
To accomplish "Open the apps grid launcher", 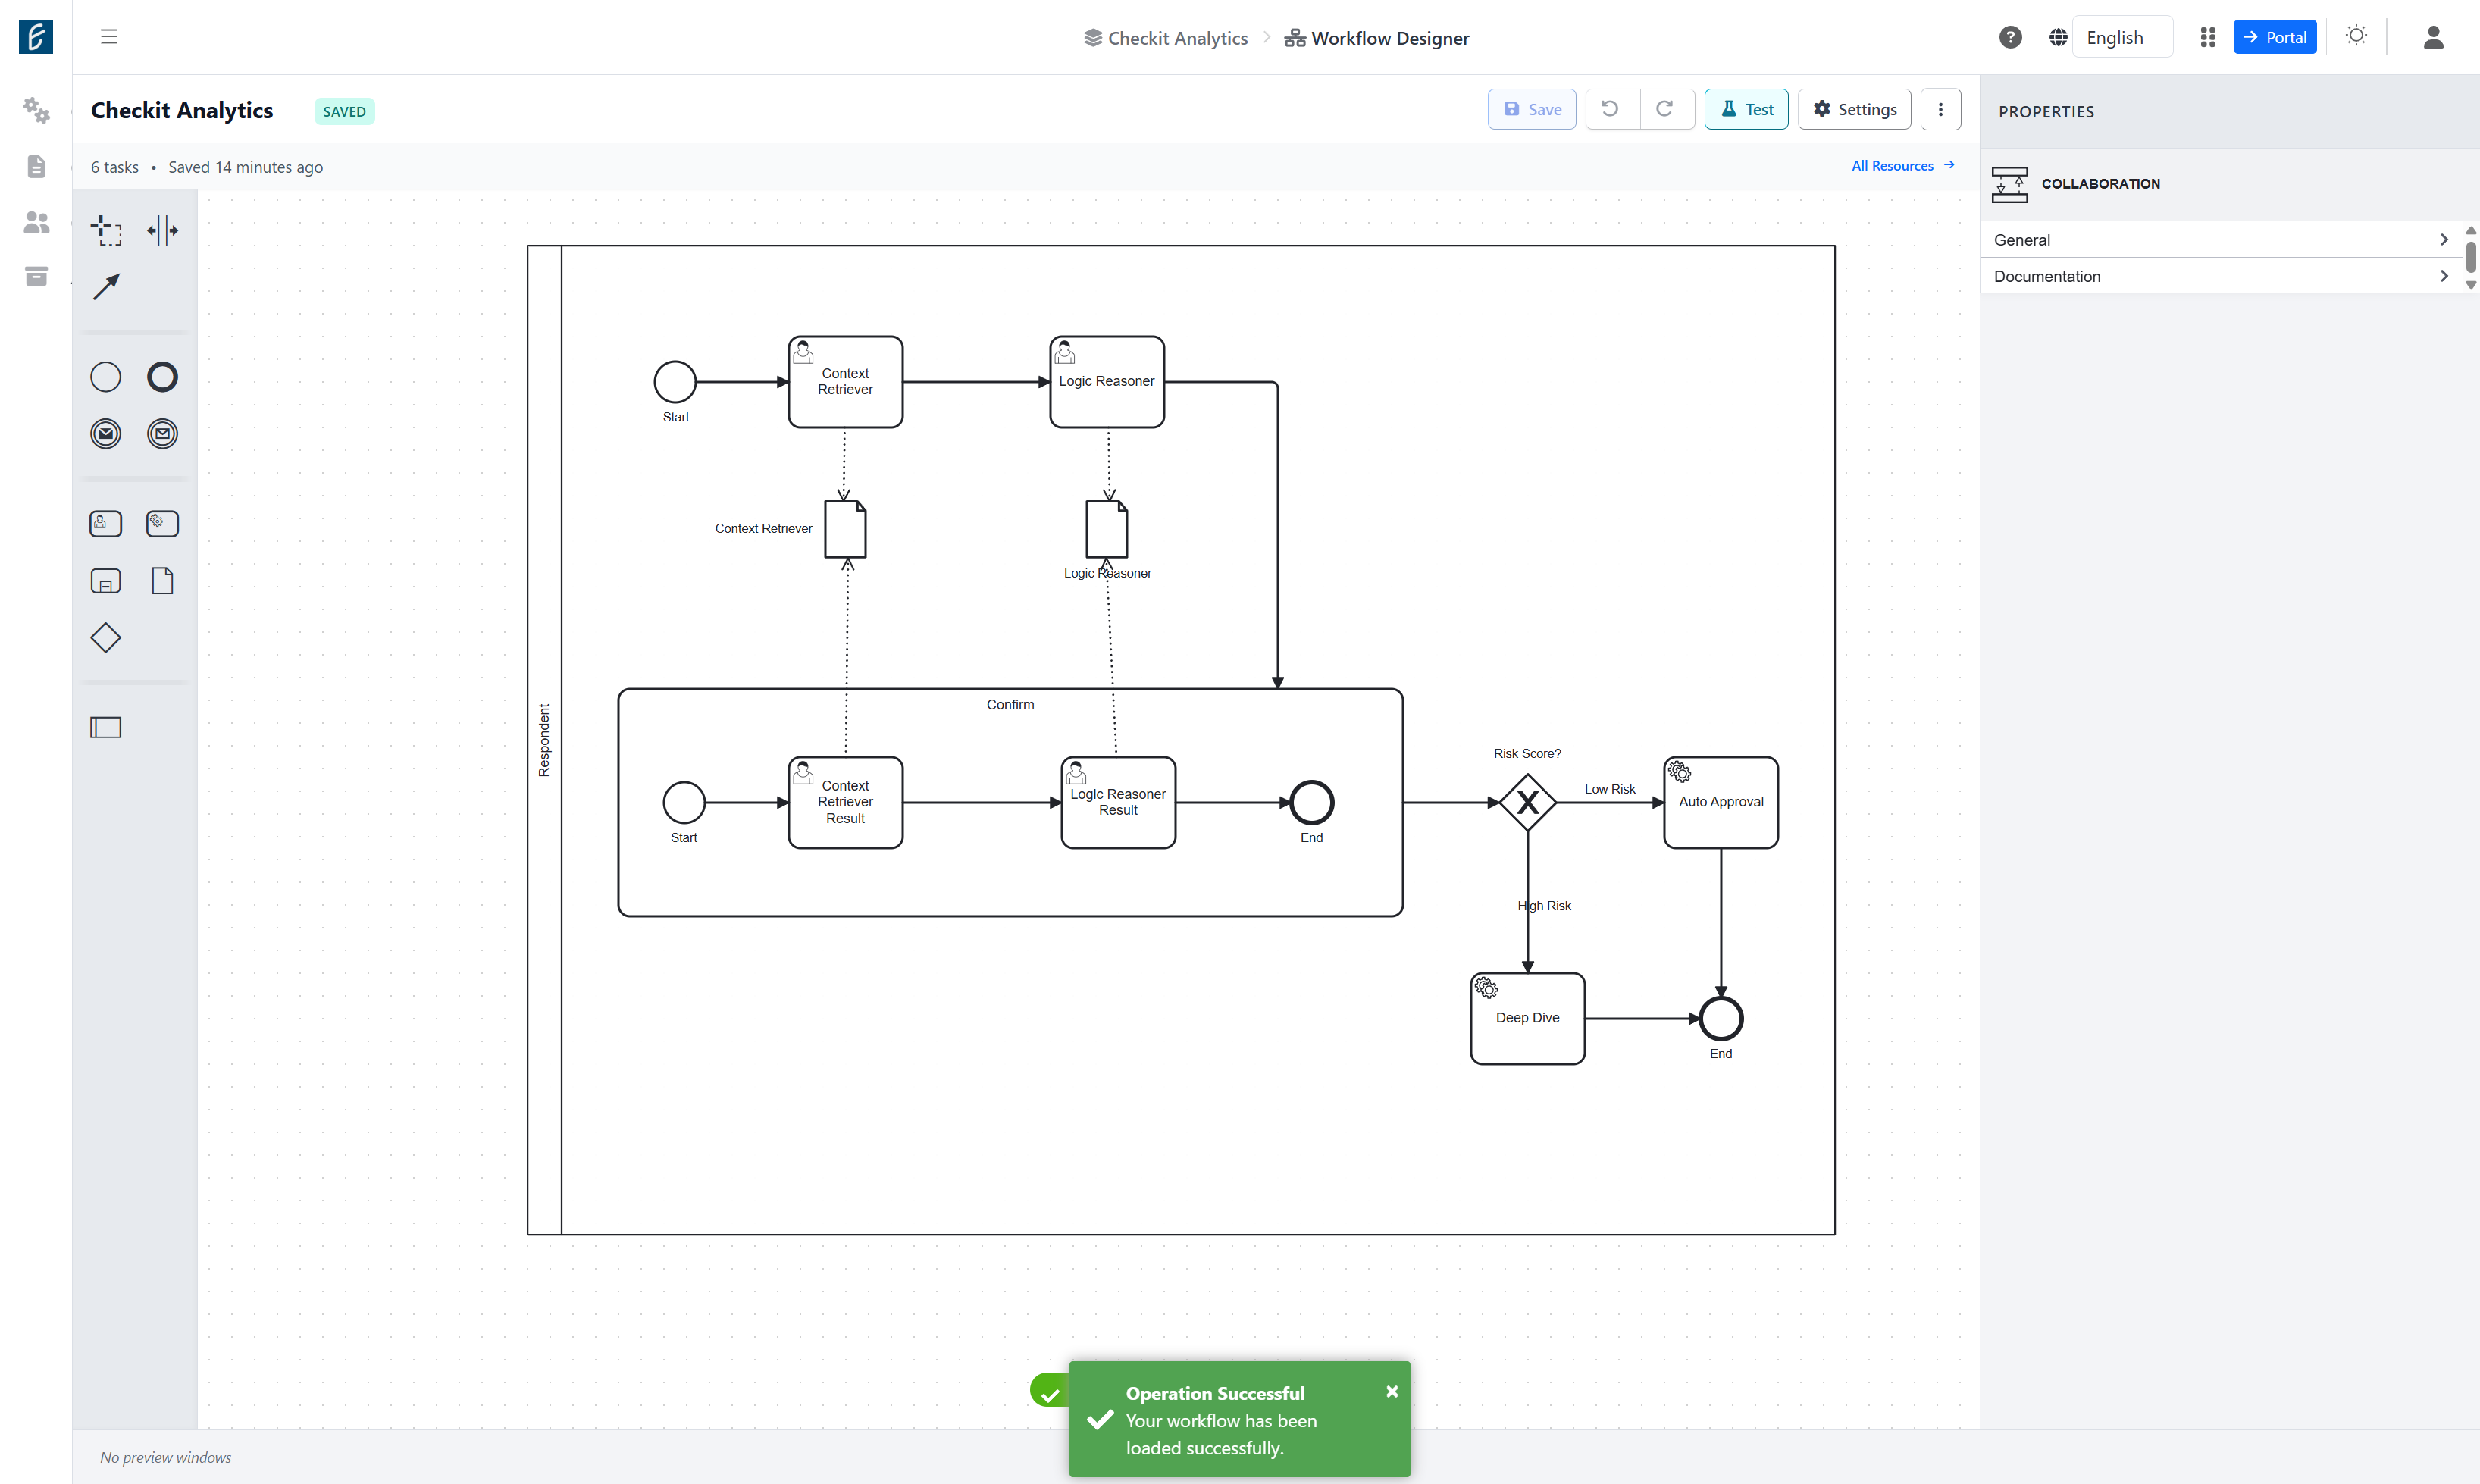I will pyautogui.click(x=2208, y=37).
